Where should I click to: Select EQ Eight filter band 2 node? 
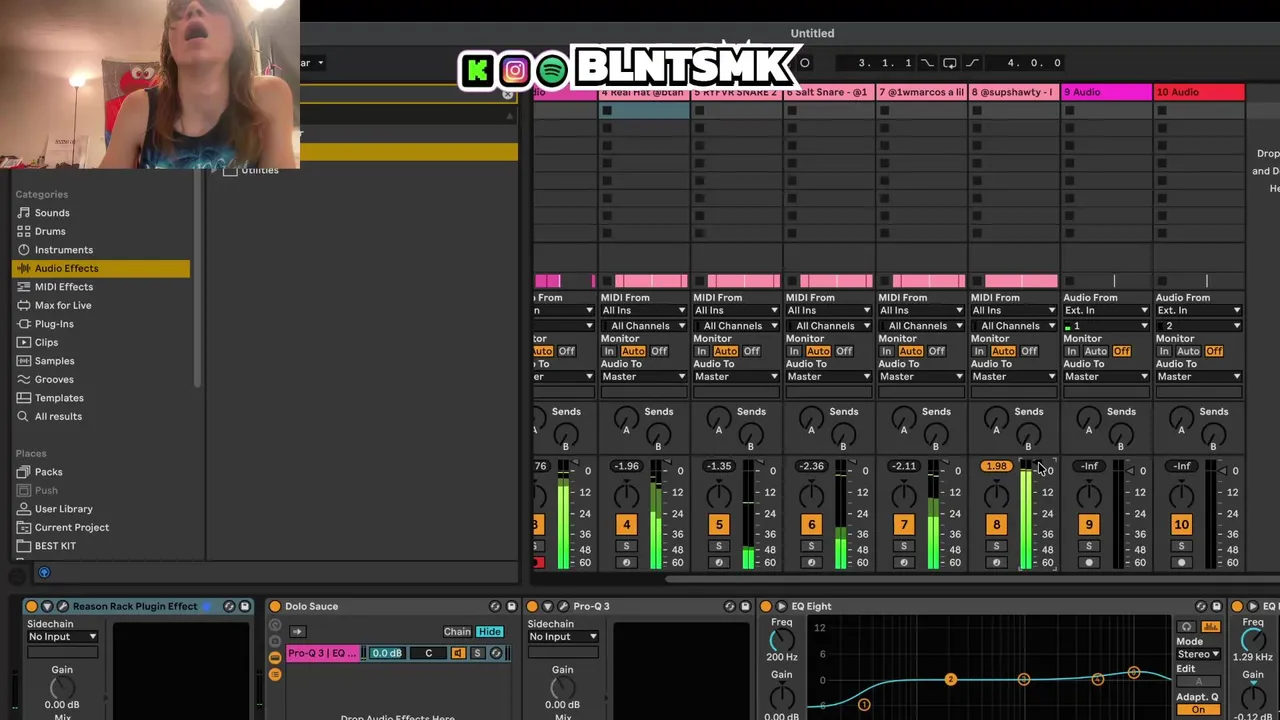tap(951, 680)
